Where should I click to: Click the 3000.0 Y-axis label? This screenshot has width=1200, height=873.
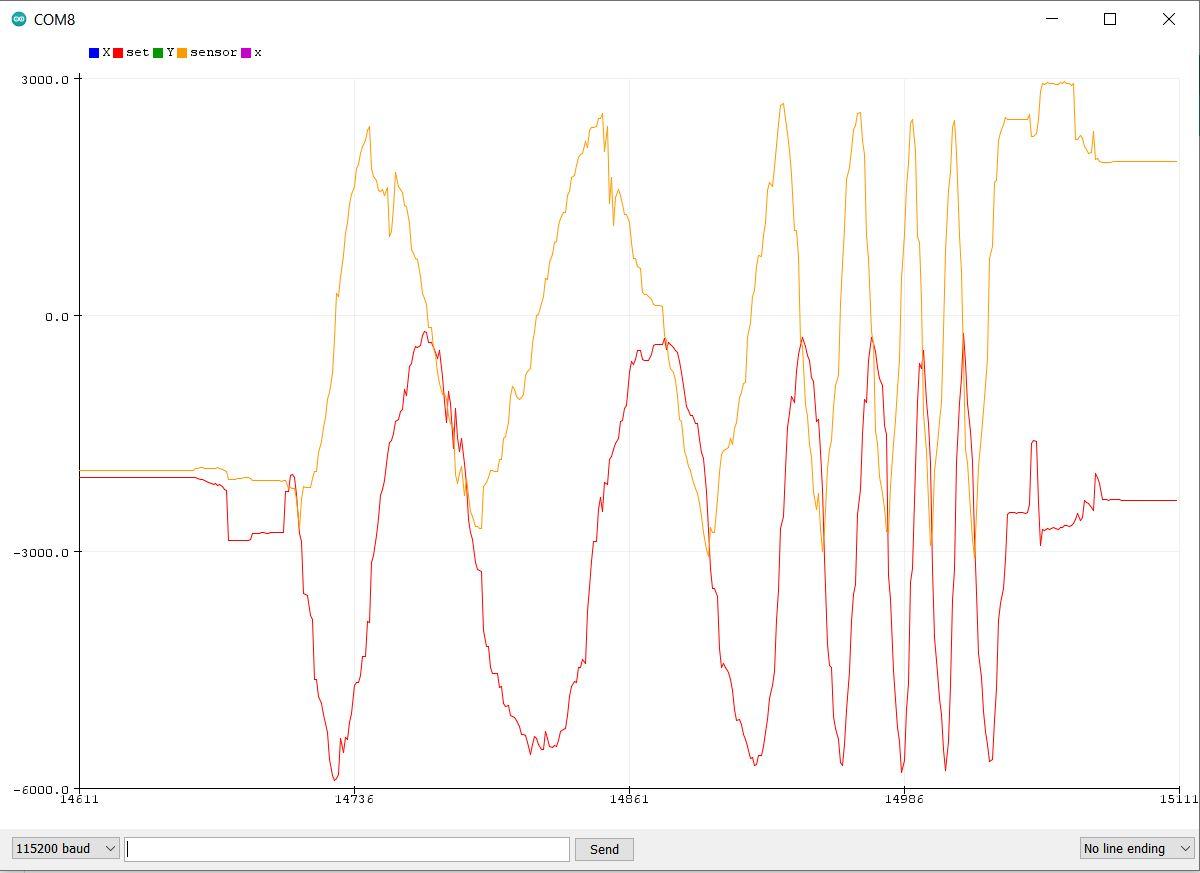(45, 79)
